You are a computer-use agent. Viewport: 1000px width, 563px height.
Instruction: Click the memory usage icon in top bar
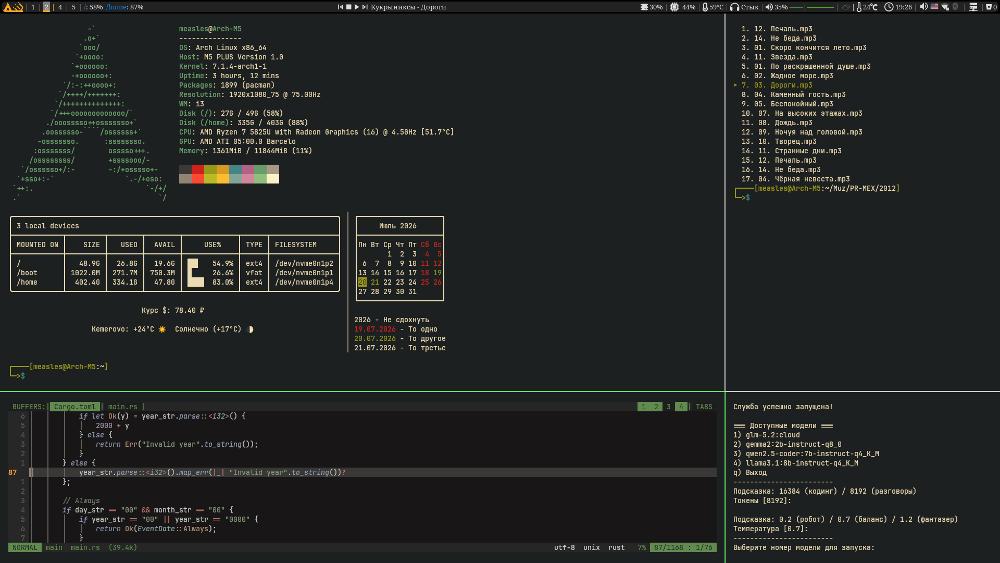[644, 7]
